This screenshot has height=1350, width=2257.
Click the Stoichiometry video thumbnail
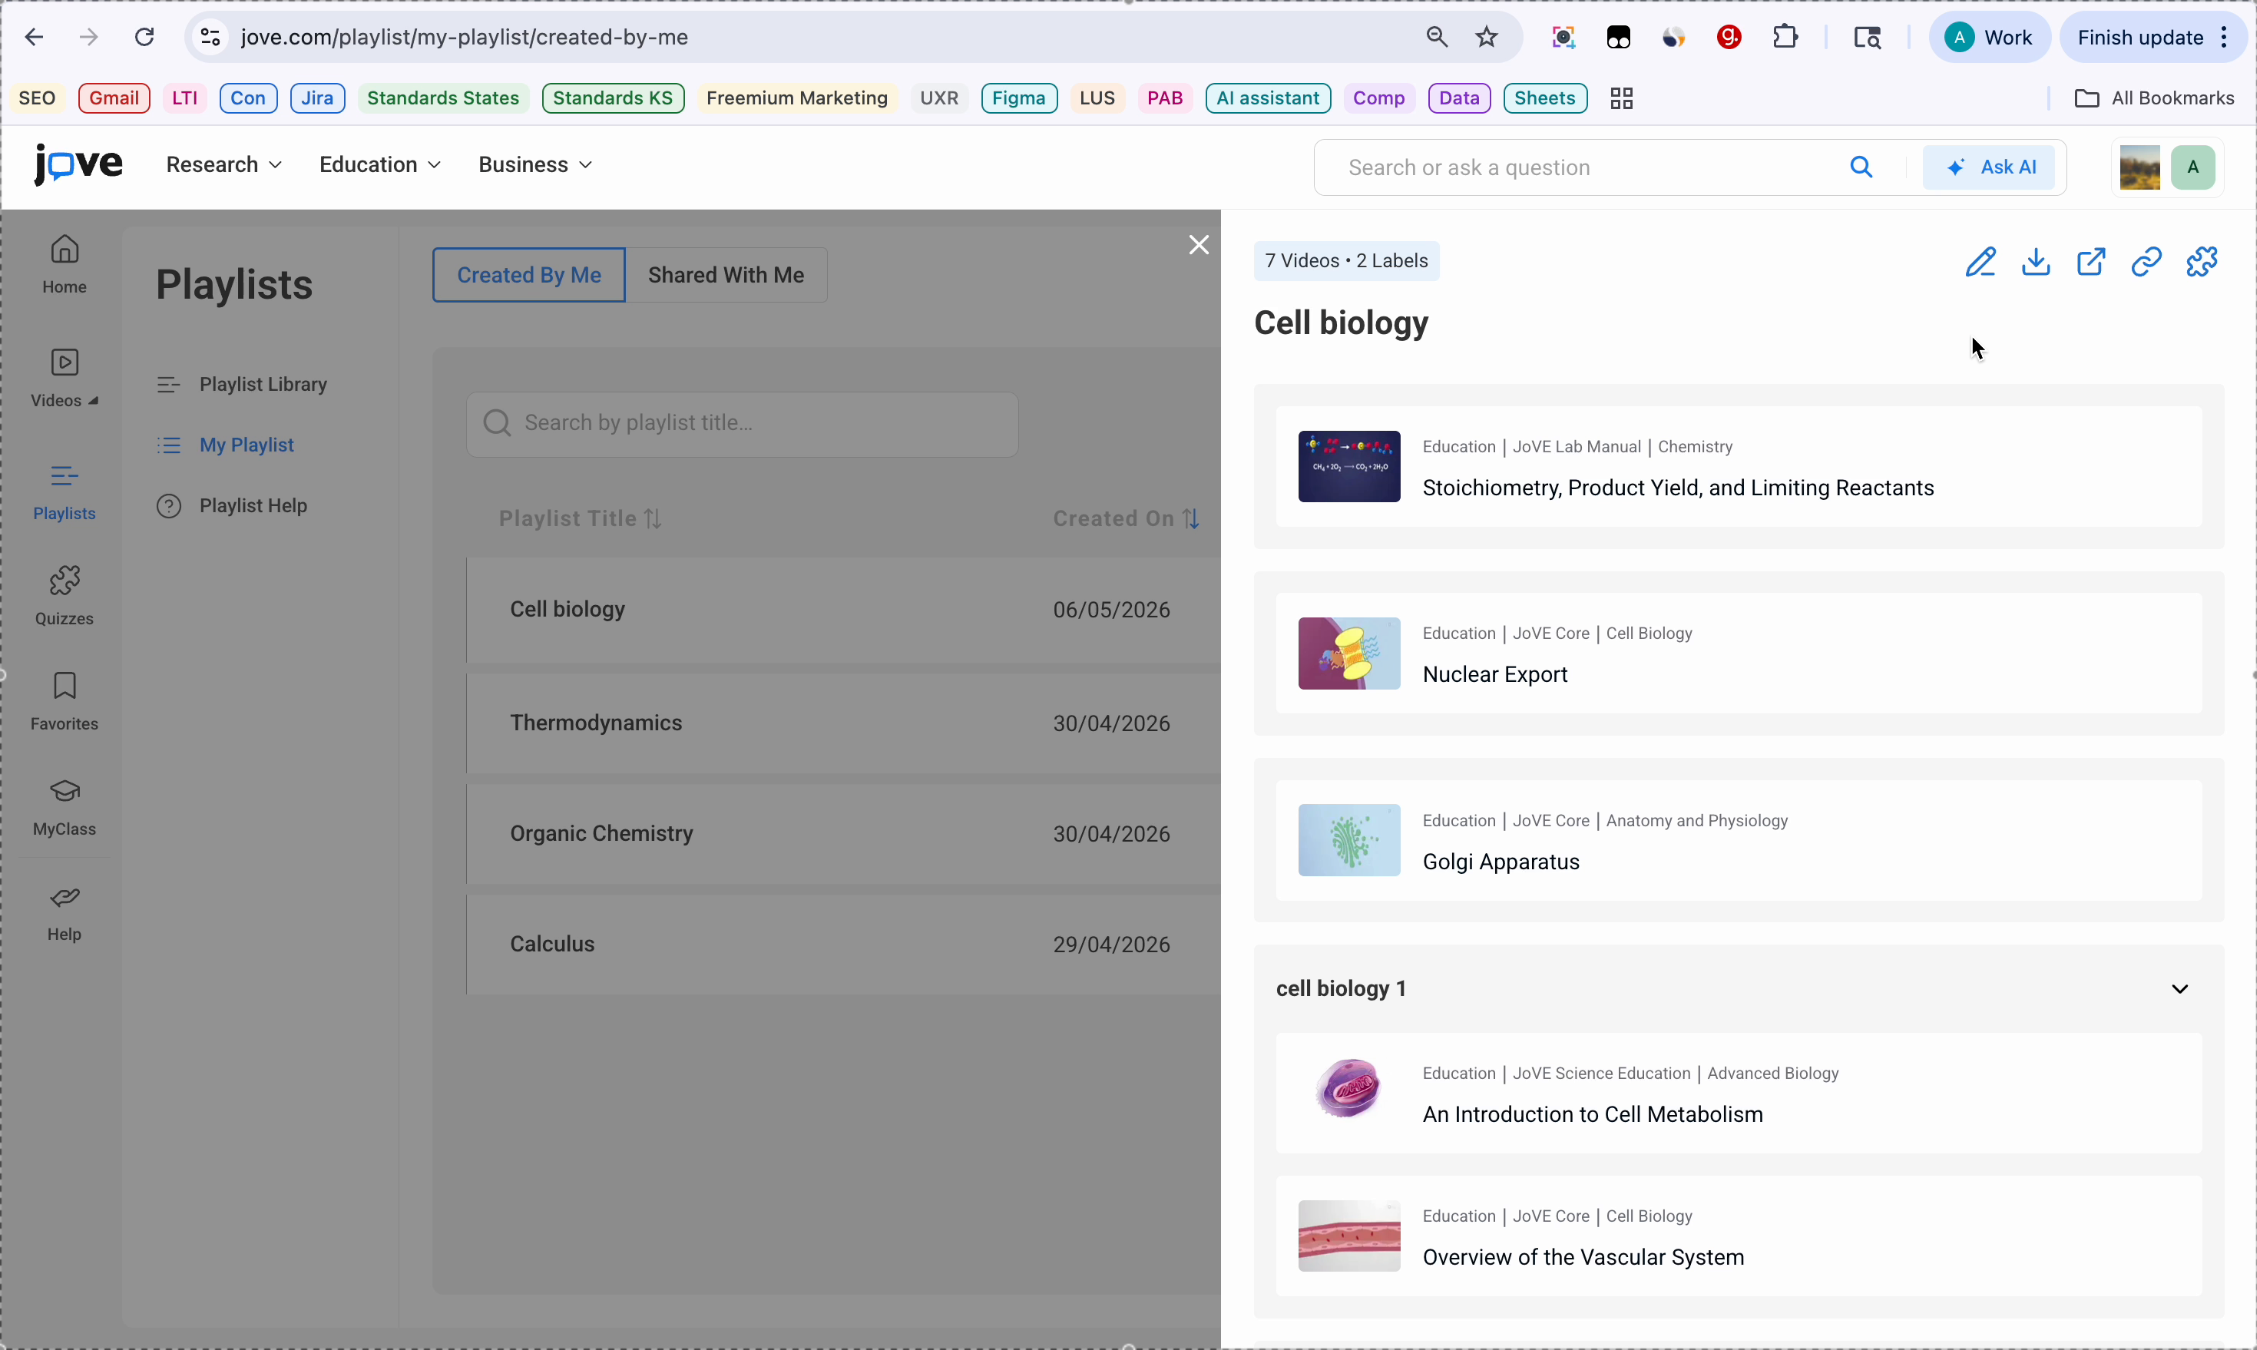point(1349,467)
